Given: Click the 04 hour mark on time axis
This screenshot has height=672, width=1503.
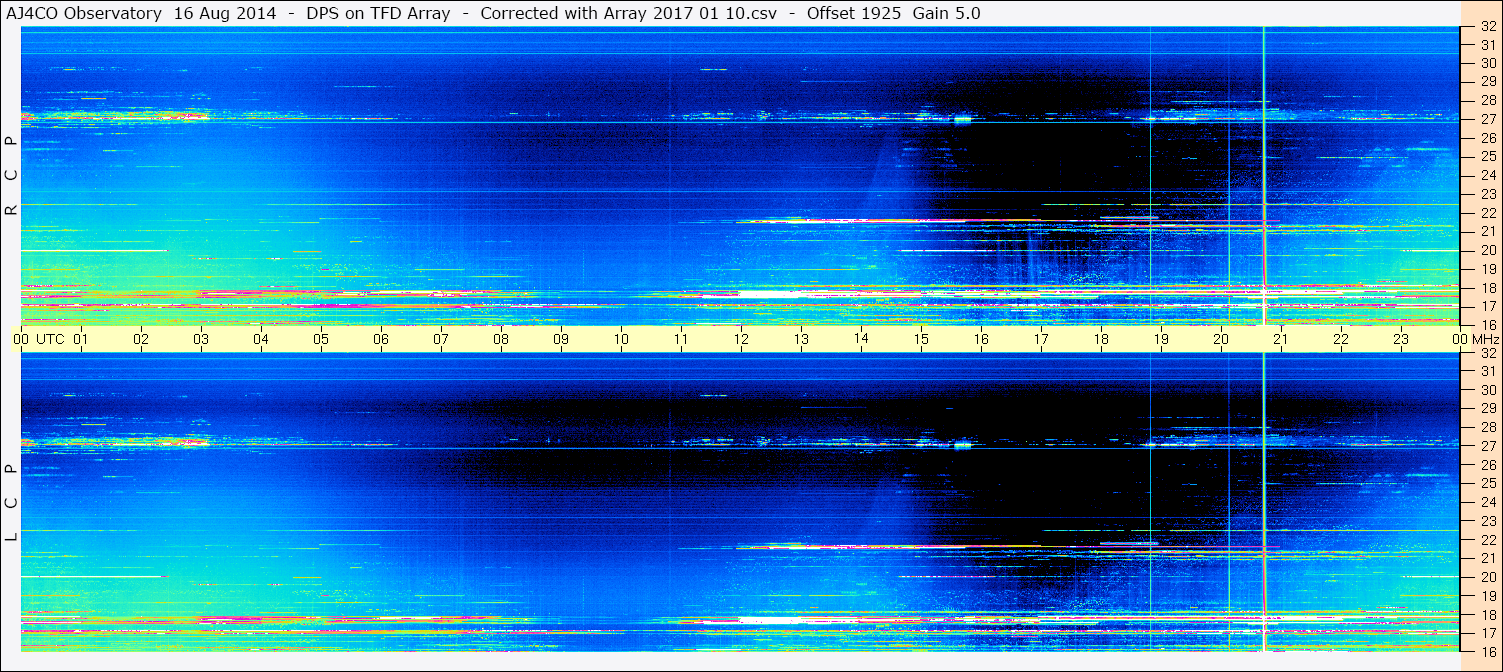Looking at the screenshot, I should point(261,339).
